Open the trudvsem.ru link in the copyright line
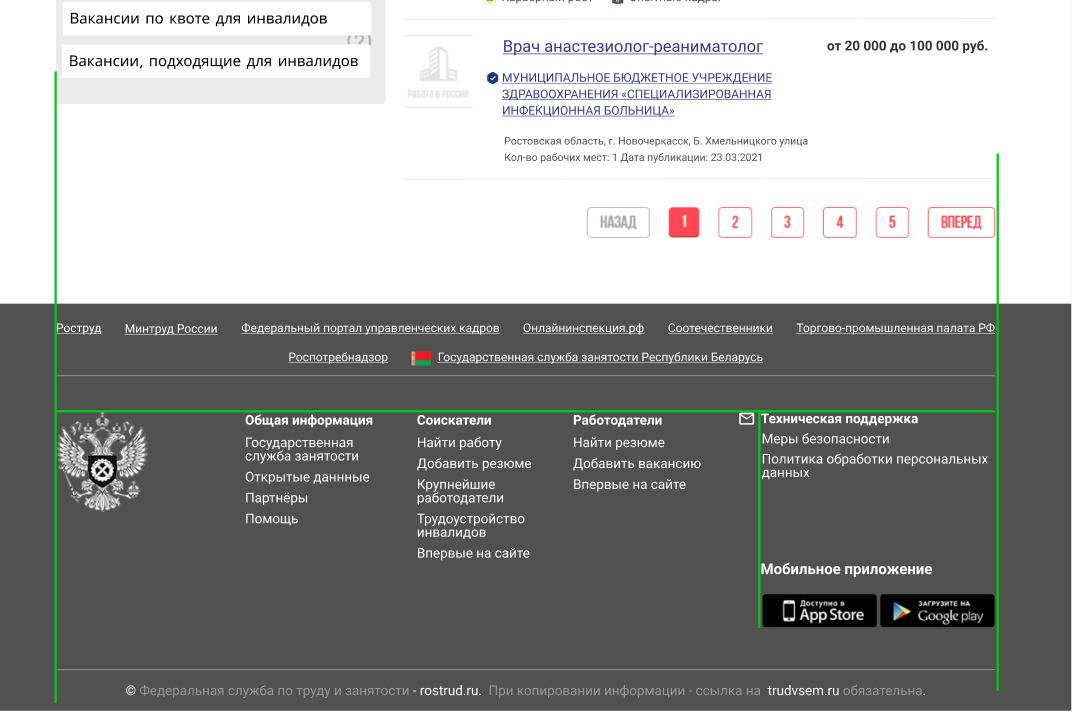The width and height of the screenshot is (1072, 712). pyautogui.click(x=800, y=689)
